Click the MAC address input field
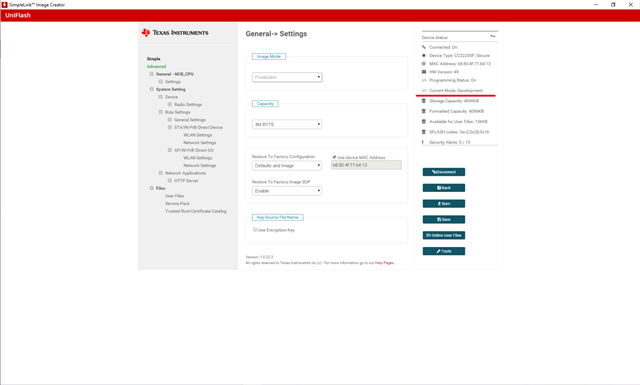The height and width of the screenshot is (385, 640). click(366, 165)
